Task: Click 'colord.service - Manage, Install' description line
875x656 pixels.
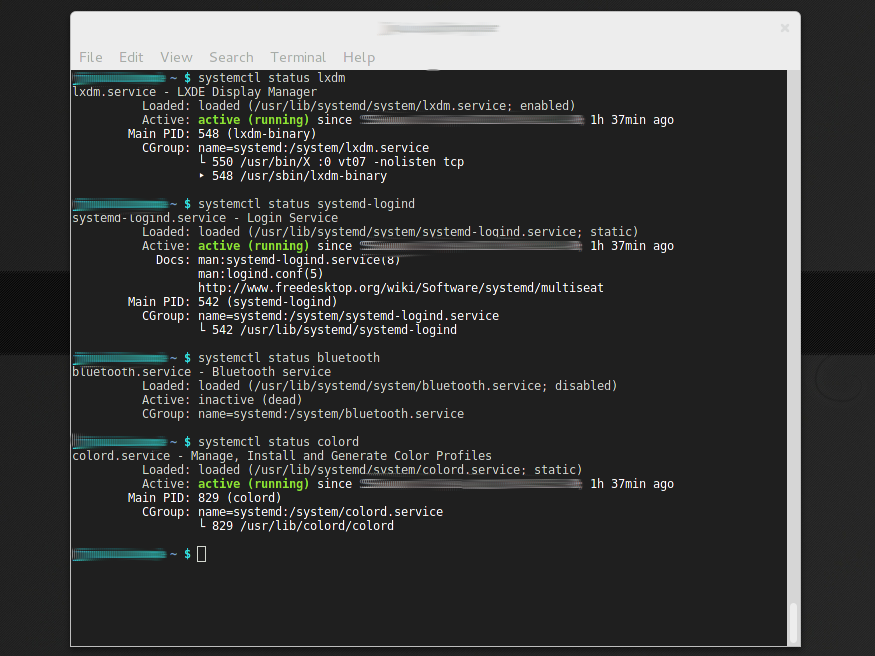Action: coord(282,456)
